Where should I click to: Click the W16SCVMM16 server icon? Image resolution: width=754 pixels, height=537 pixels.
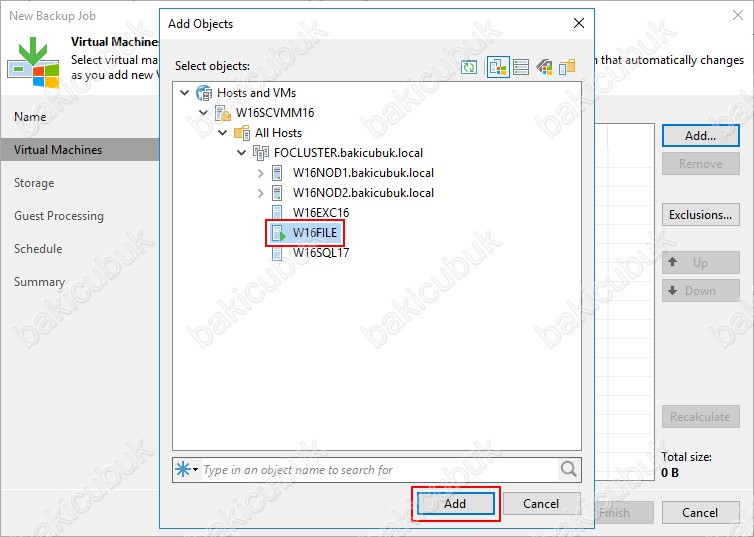coord(223,113)
